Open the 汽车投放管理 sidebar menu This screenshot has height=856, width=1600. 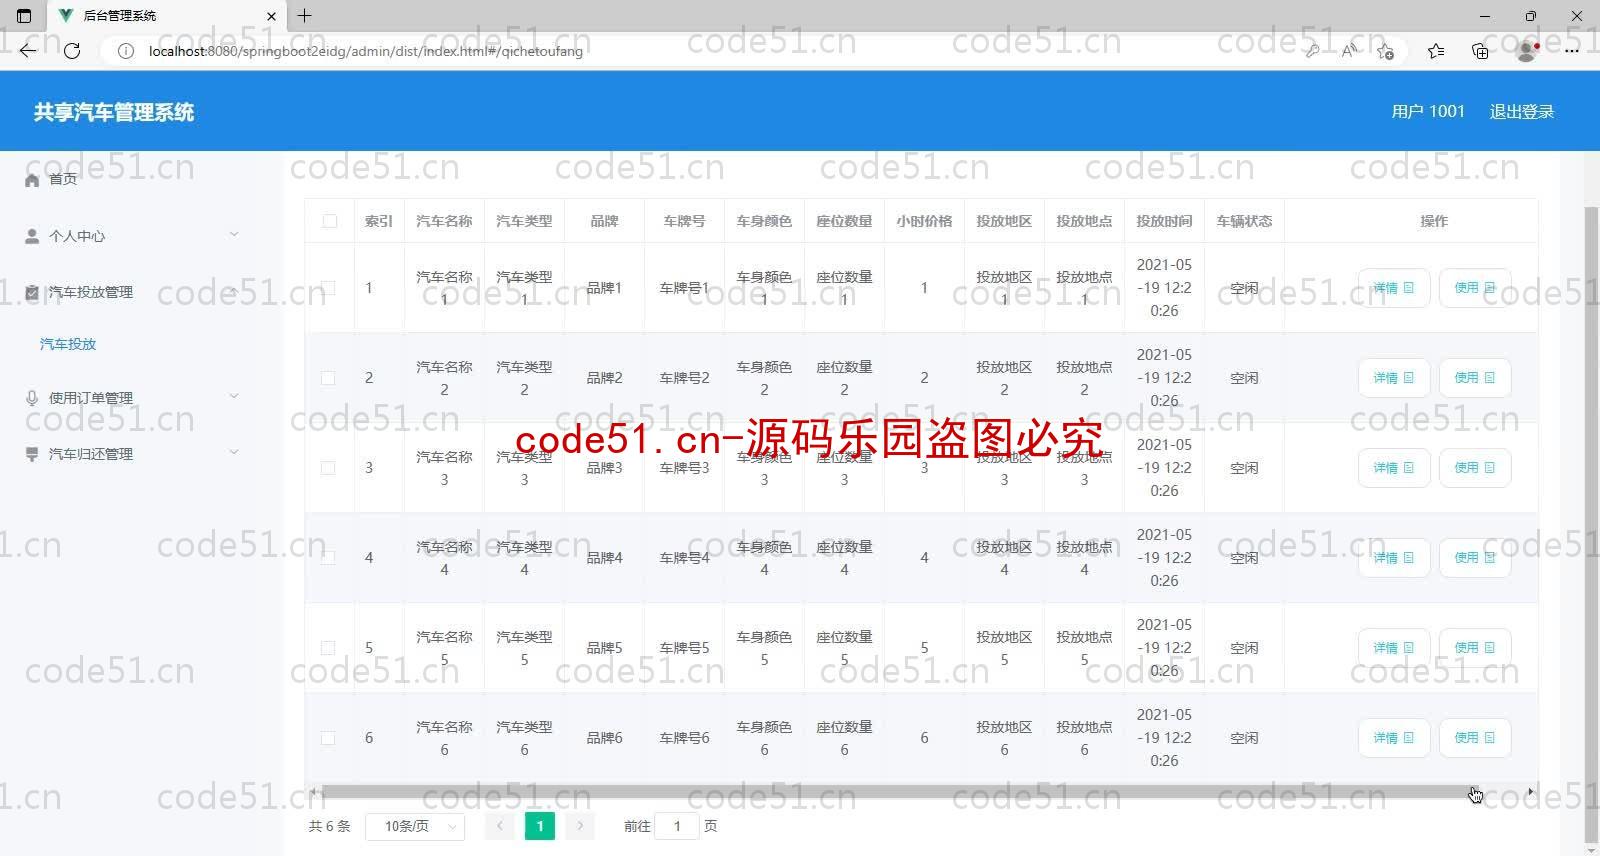pos(91,292)
